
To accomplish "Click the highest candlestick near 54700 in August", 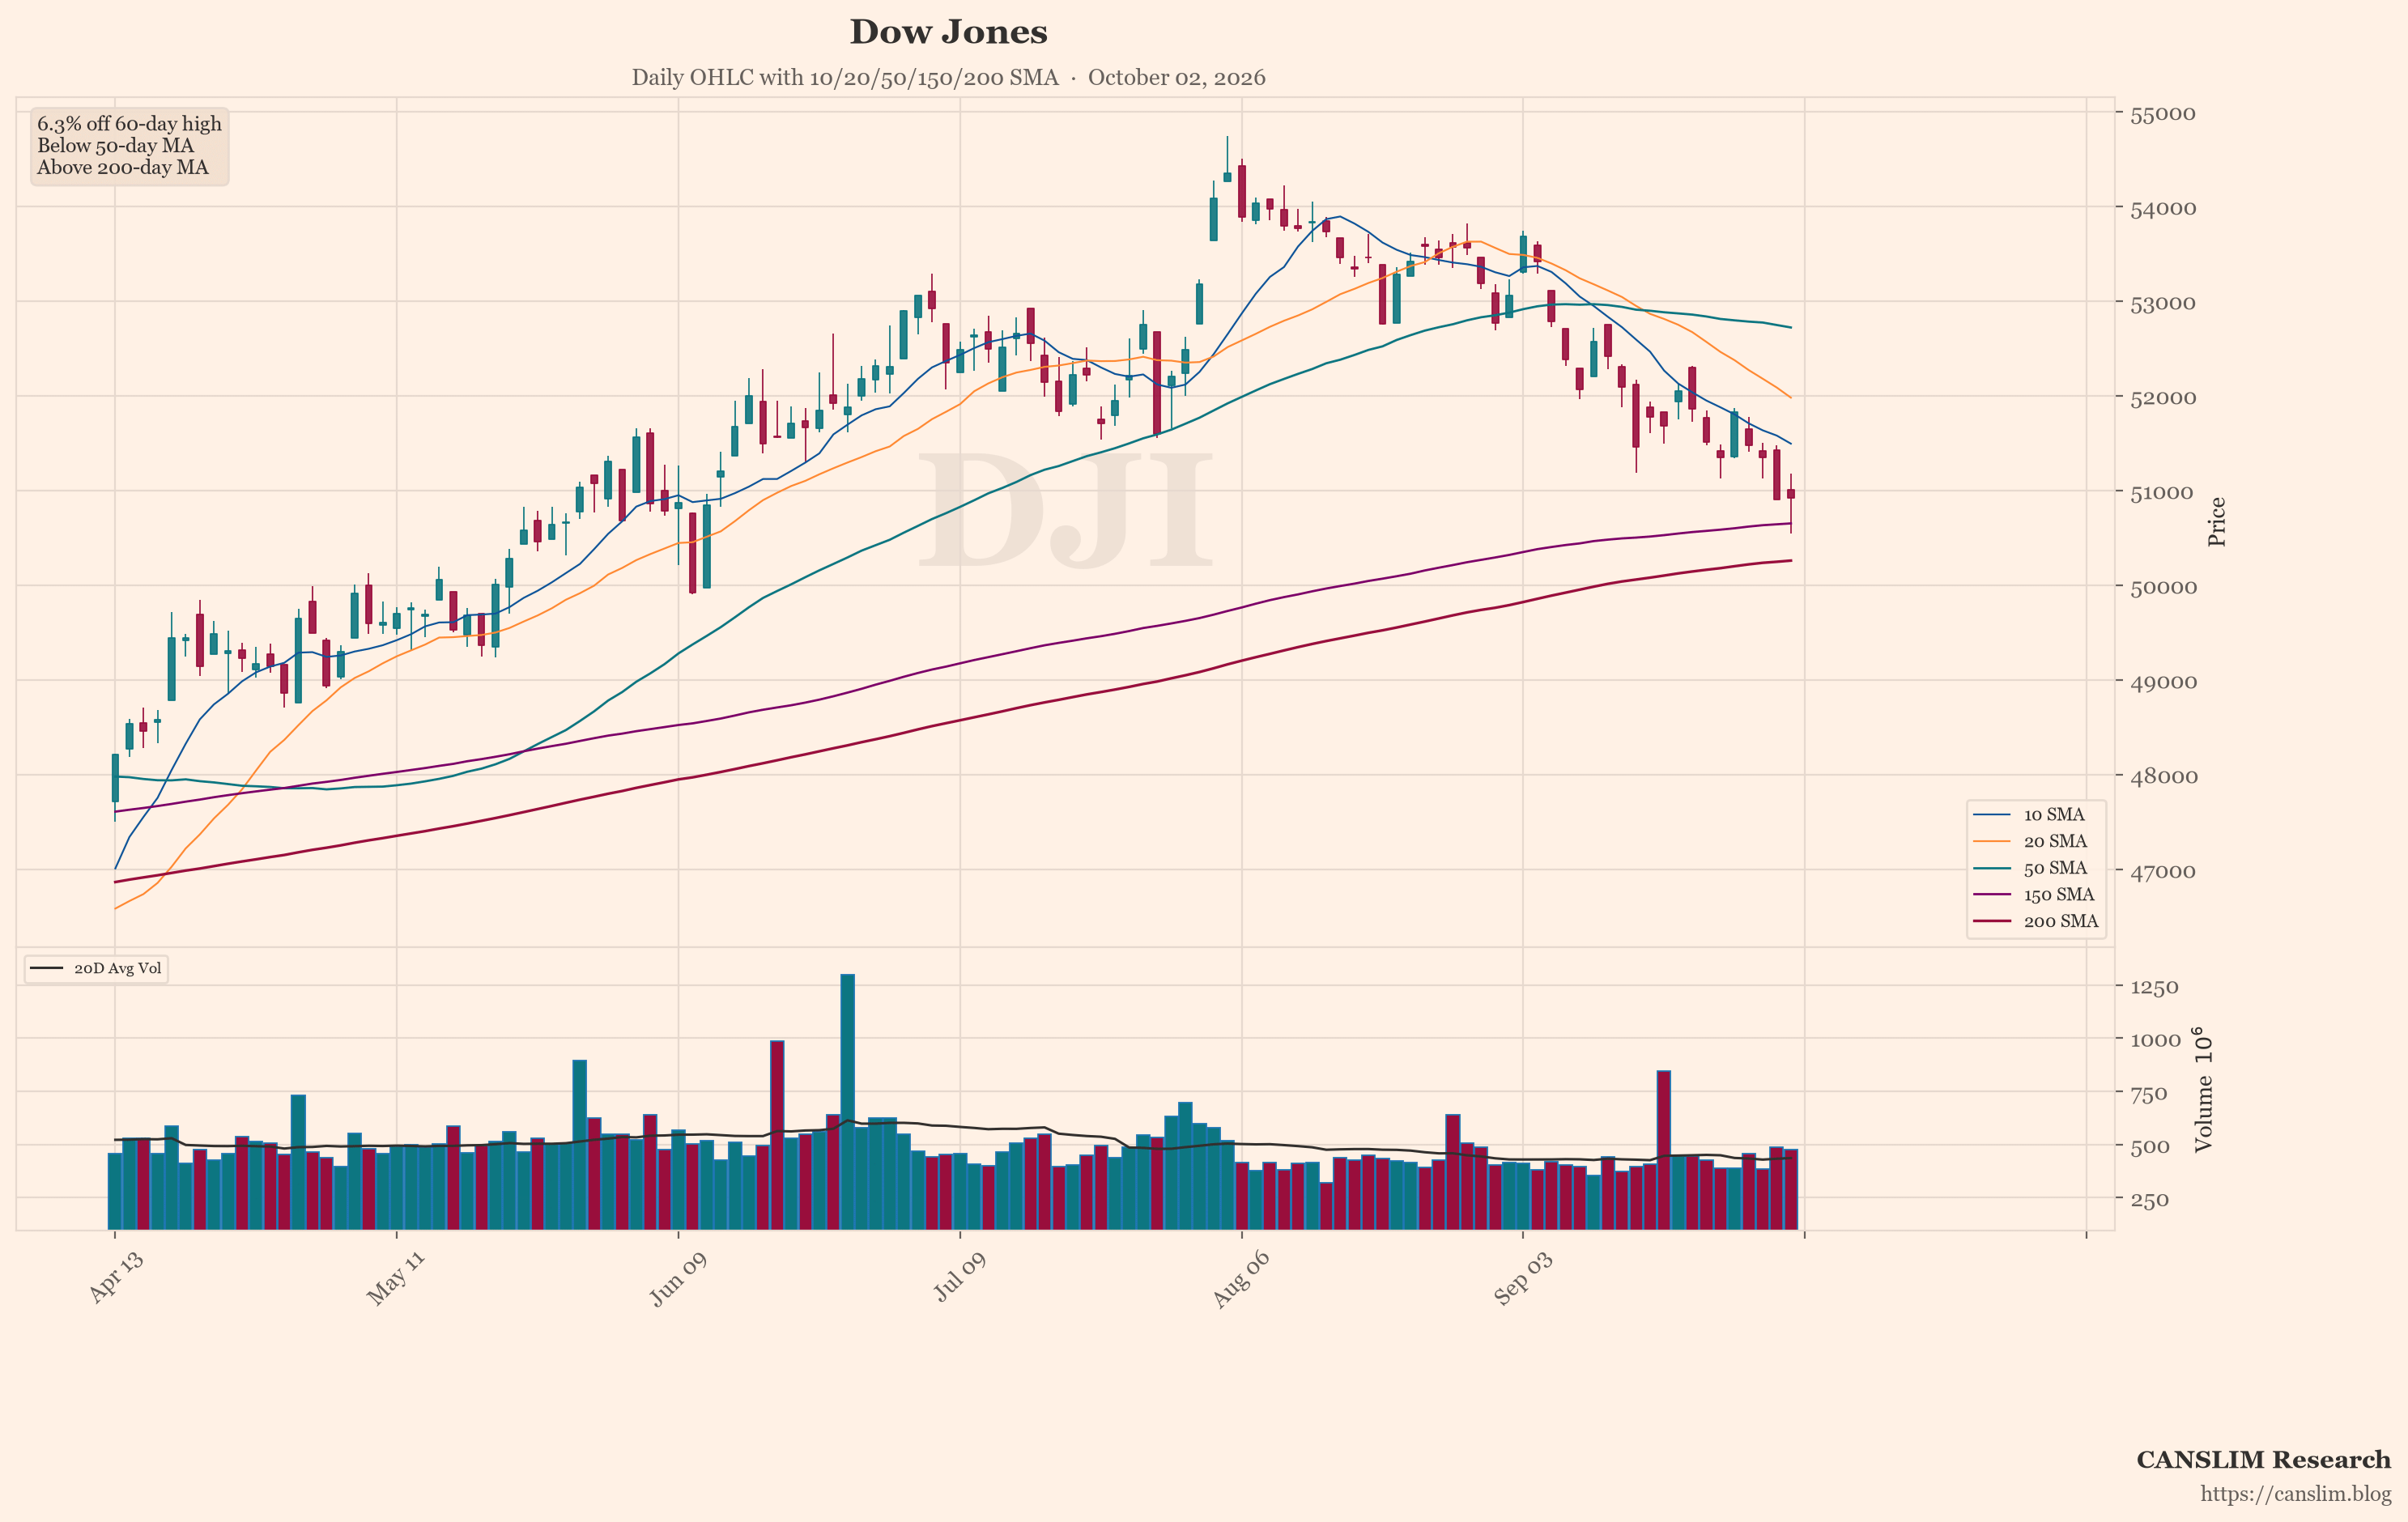I will [x=1227, y=159].
